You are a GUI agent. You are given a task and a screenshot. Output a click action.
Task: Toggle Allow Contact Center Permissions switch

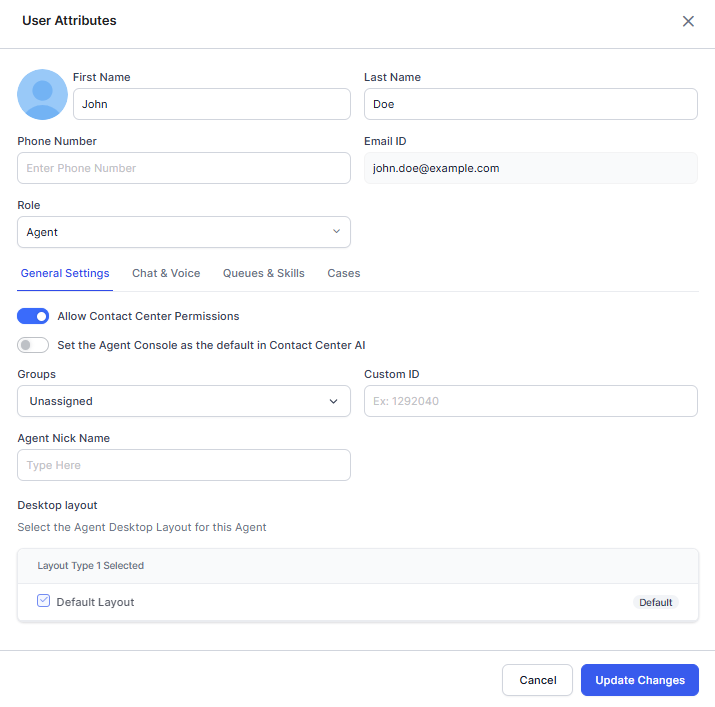pyautogui.click(x=33, y=316)
